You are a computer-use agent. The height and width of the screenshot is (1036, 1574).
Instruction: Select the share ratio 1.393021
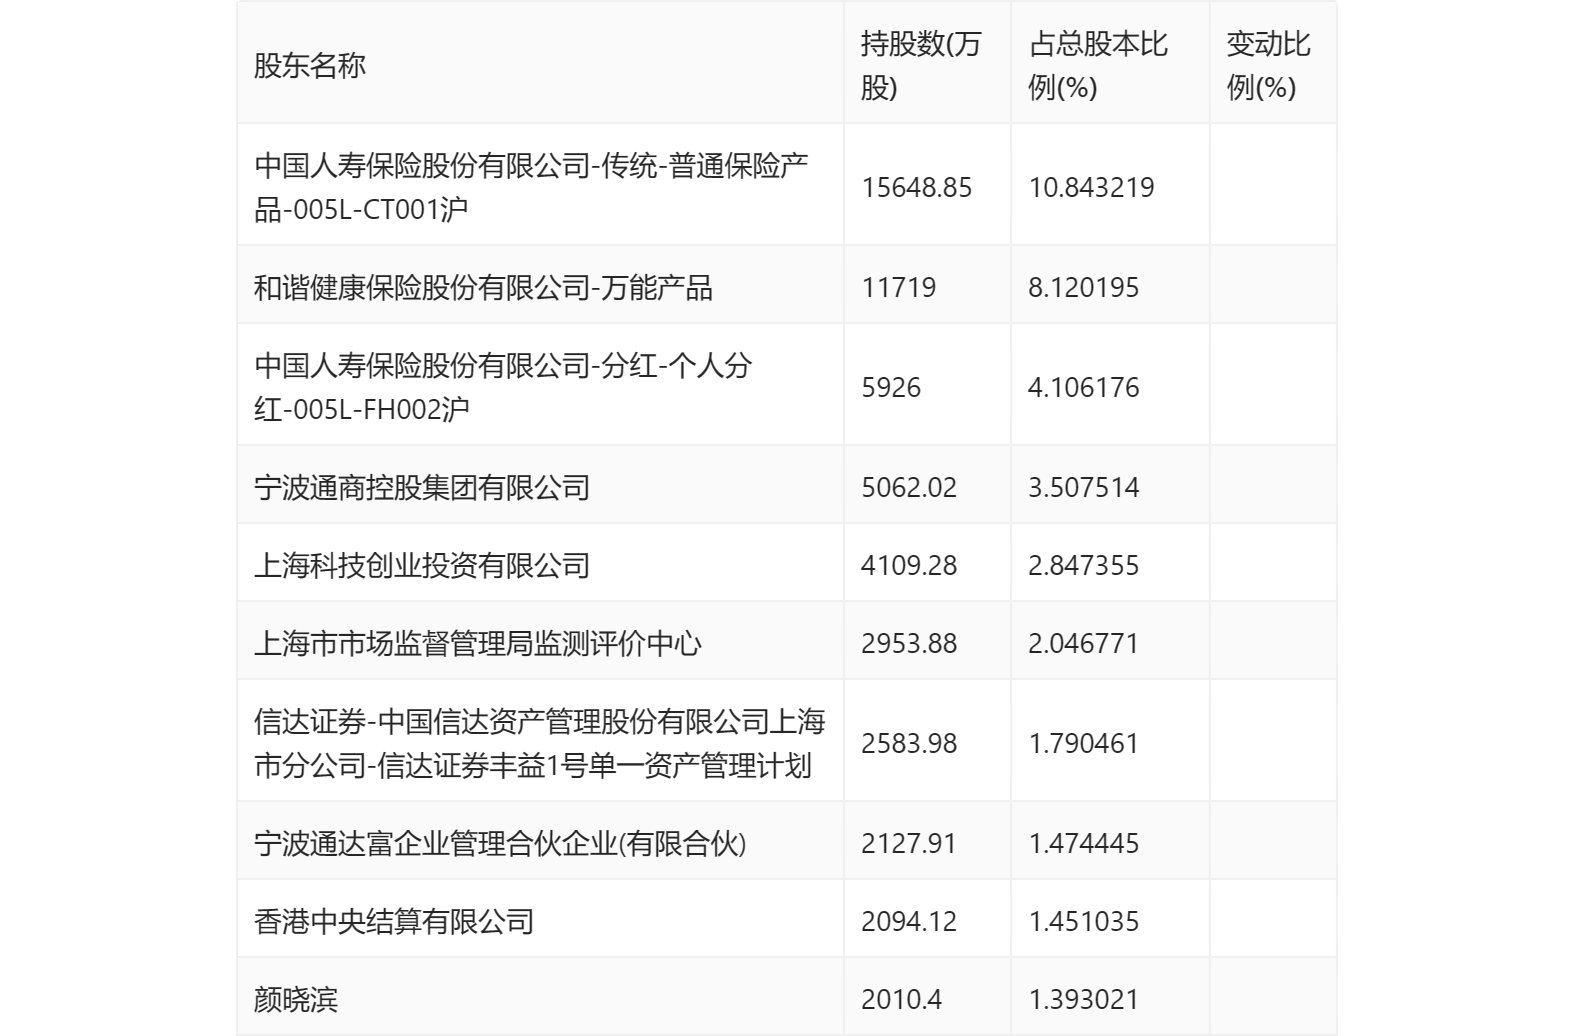[x=1083, y=1000]
